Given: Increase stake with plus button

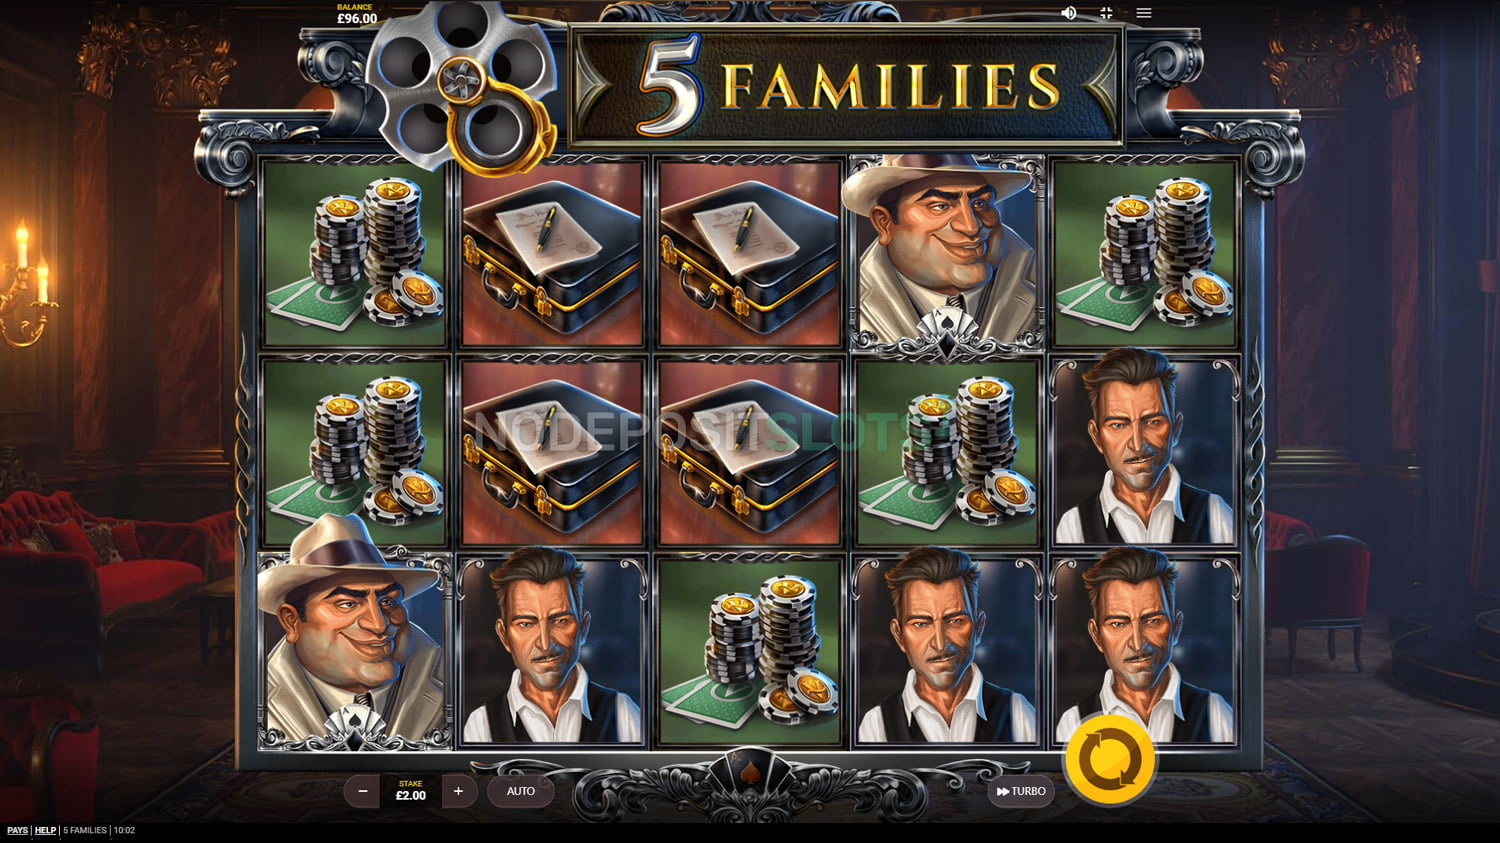Looking at the screenshot, I should coord(458,792).
